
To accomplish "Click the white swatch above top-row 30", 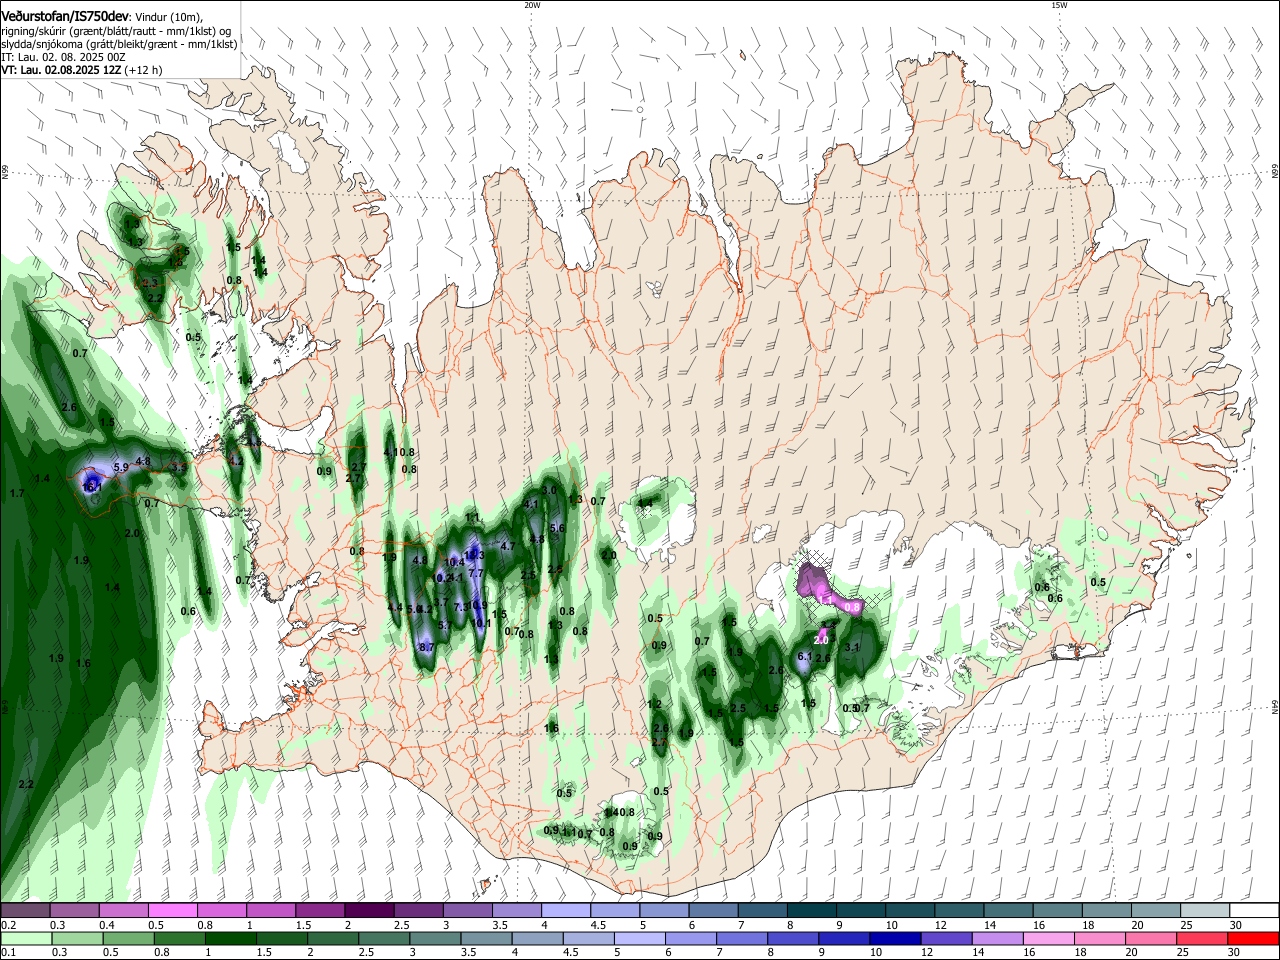I will [1254, 911].
